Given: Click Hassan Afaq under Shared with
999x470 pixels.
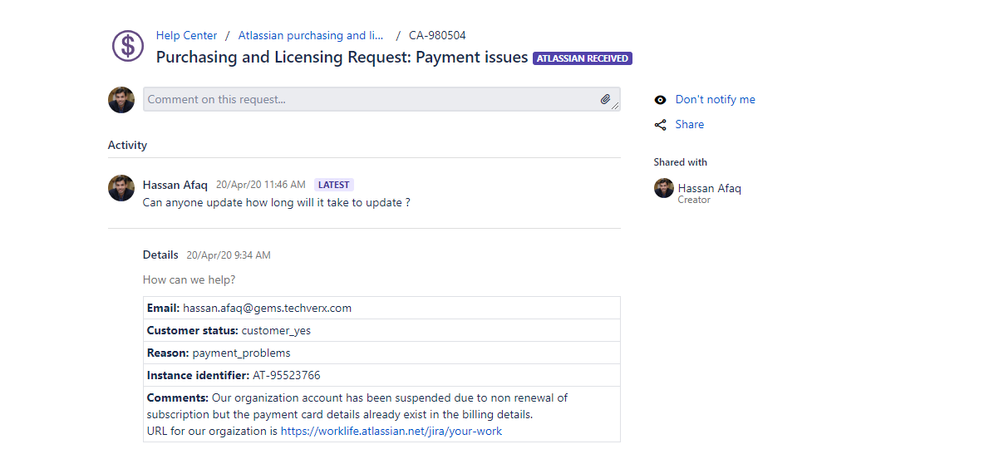Looking at the screenshot, I should (709, 189).
